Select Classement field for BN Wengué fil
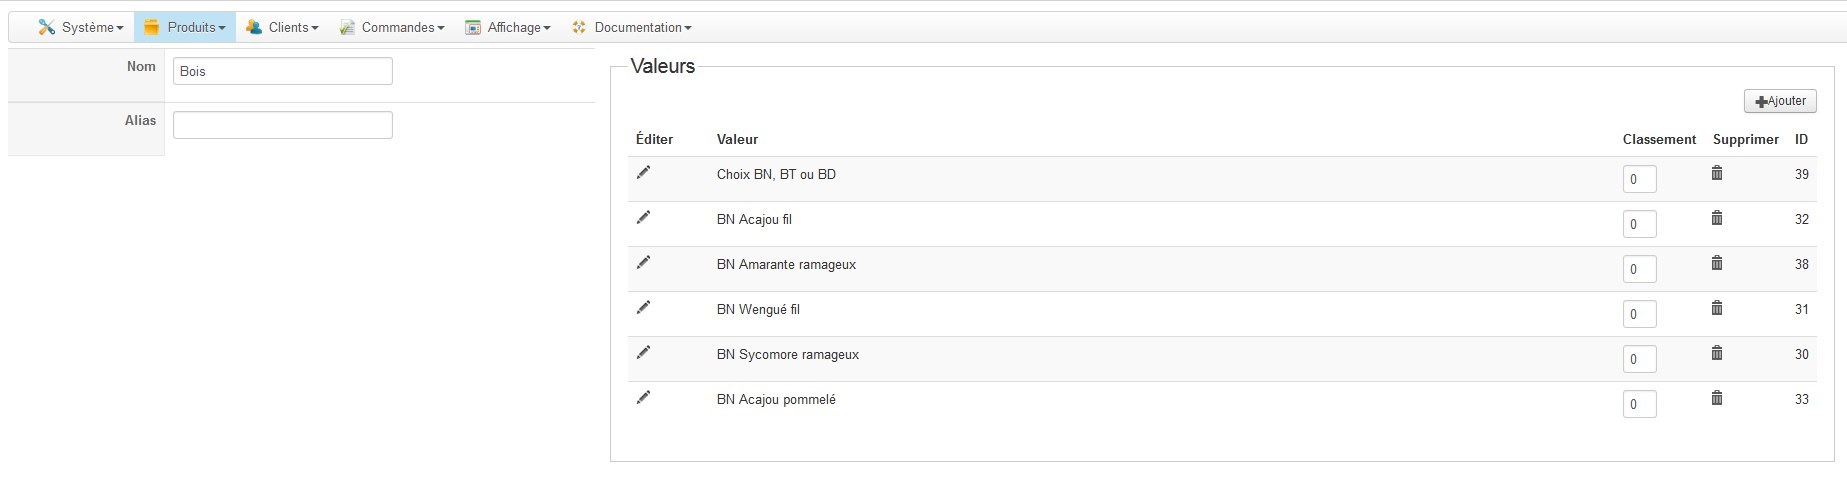 [1639, 314]
